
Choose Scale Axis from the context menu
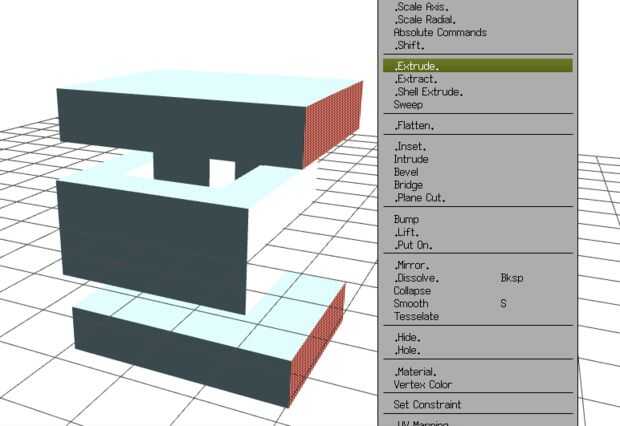click(478, 7)
